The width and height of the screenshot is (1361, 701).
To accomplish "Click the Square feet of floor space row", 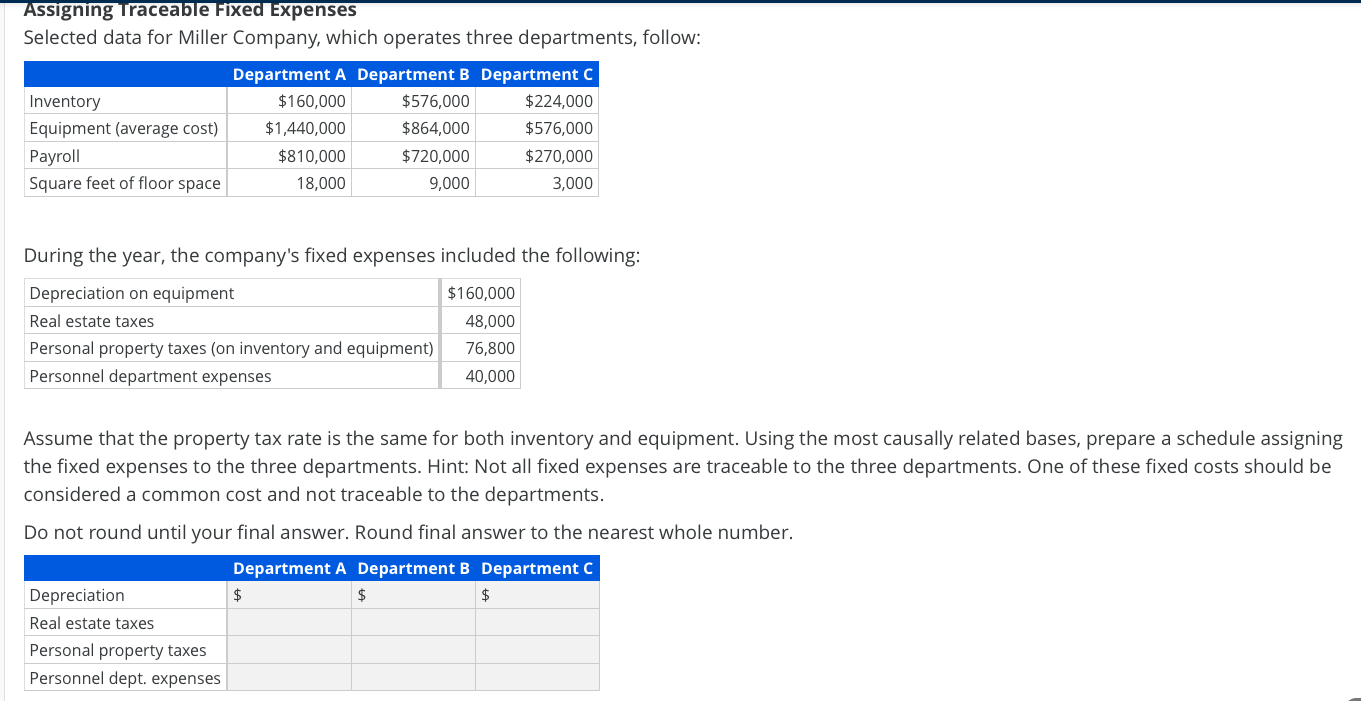I will coord(122,183).
